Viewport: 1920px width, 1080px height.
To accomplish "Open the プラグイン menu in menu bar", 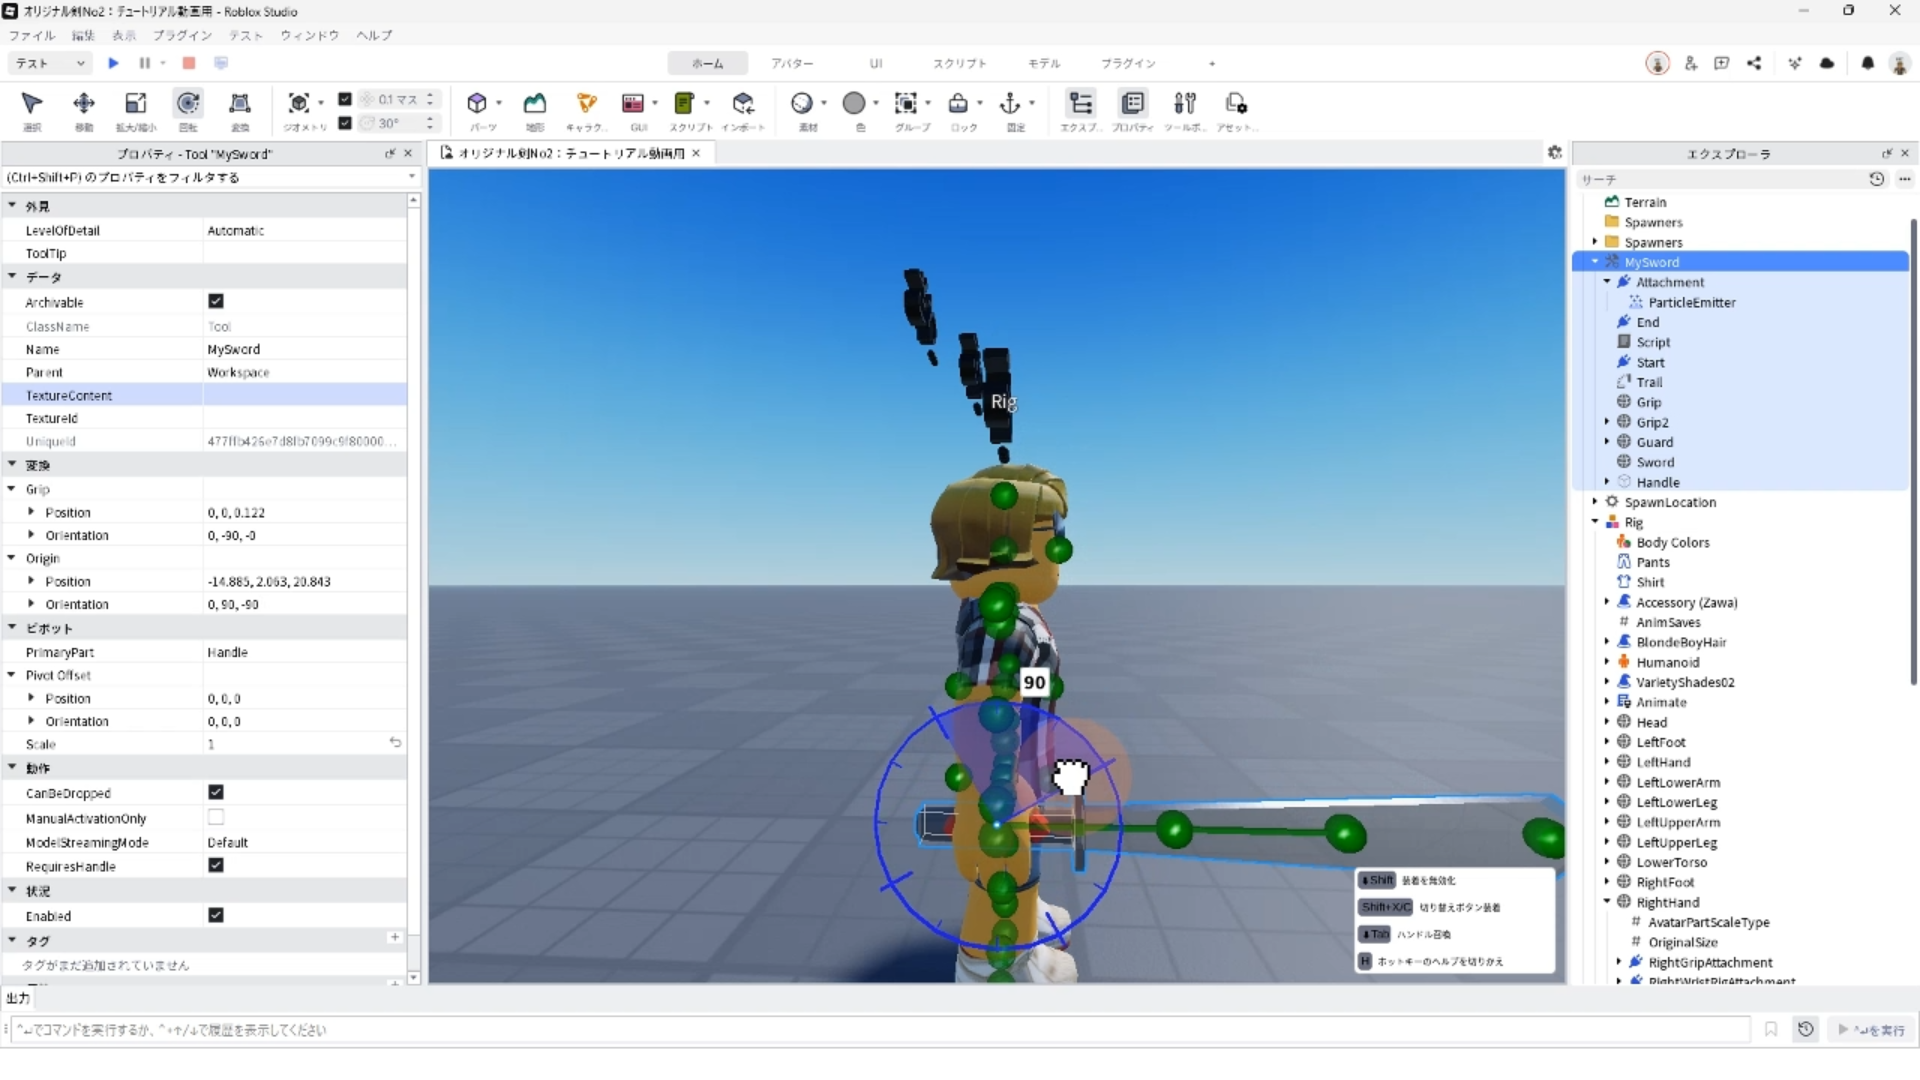I will pyautogui.click(x=182, y=35).
